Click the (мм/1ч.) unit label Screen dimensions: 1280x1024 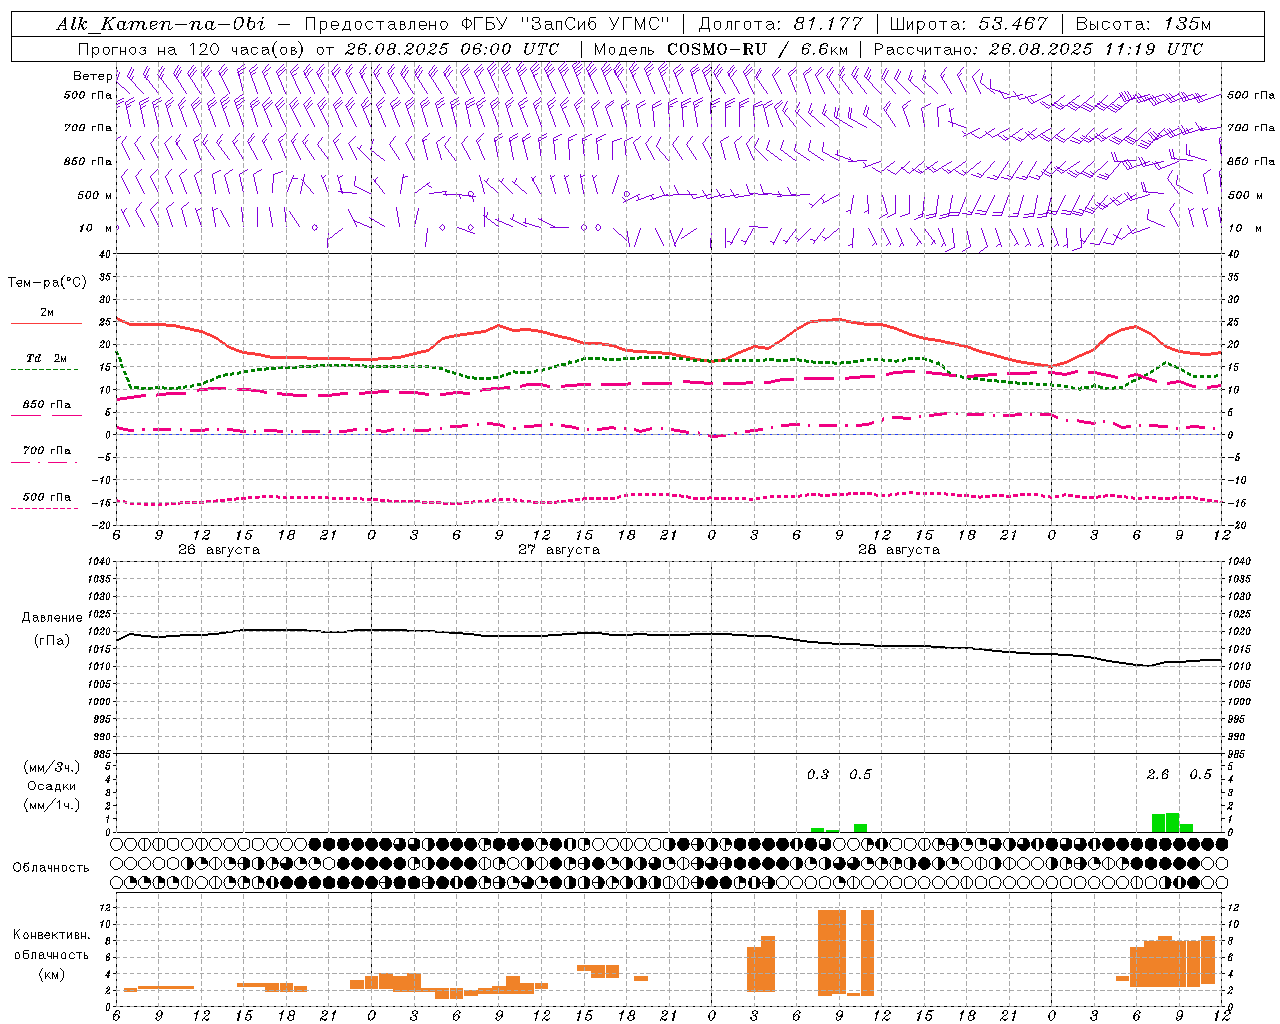(x=51, y=805)
